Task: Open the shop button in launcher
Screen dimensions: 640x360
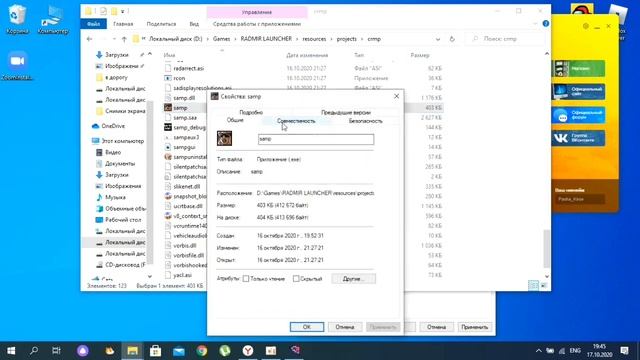Action: tap(579, 69)
